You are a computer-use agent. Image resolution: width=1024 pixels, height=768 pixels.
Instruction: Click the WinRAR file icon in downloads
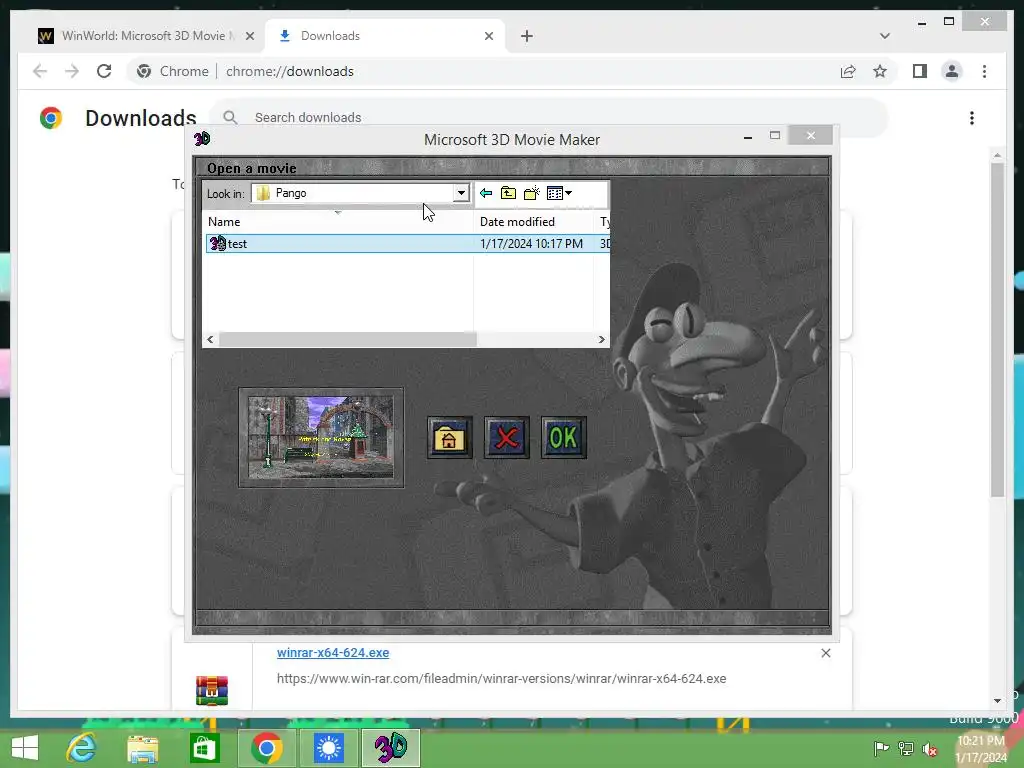[212, 691]
